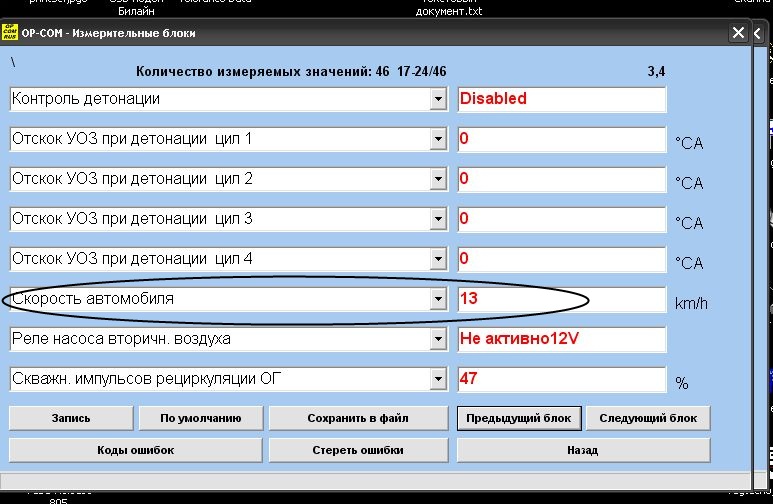This screenshot has width=773, height=504.
Task: Click 'Отскок УОЗ при детонации цил 1' text
Action: 132,139
